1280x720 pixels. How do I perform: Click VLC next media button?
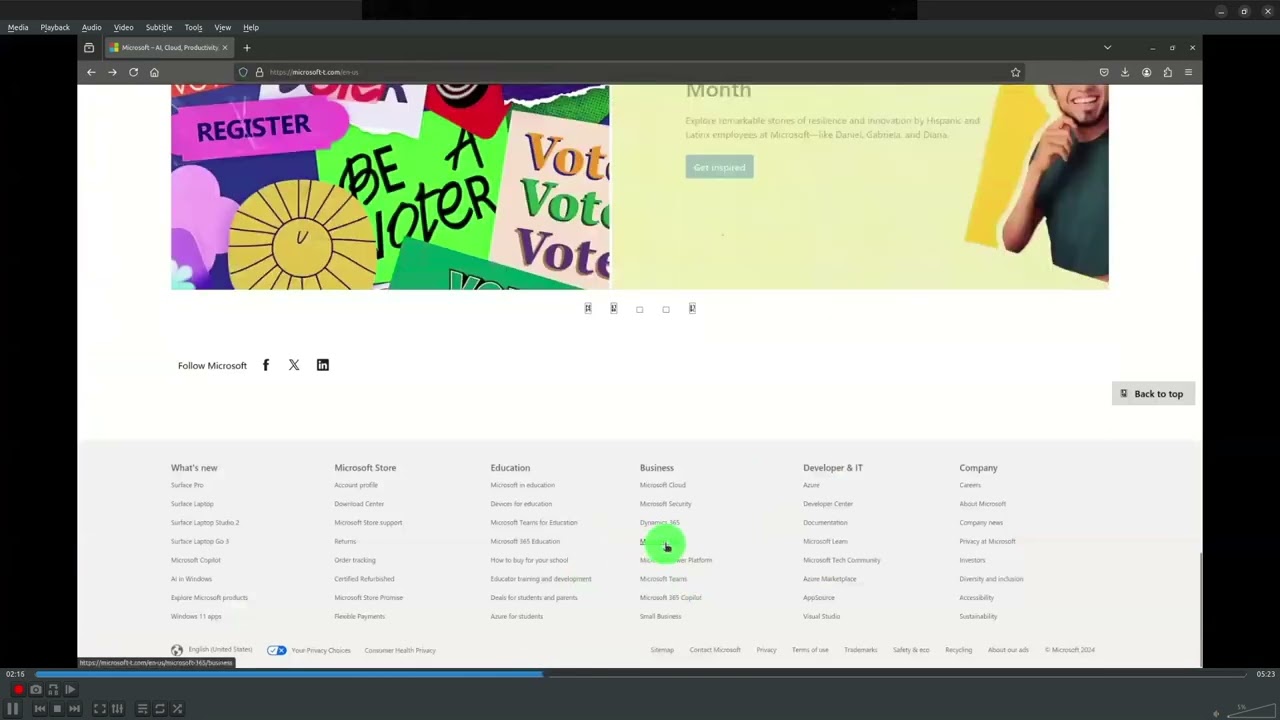[x=74, y=709]
